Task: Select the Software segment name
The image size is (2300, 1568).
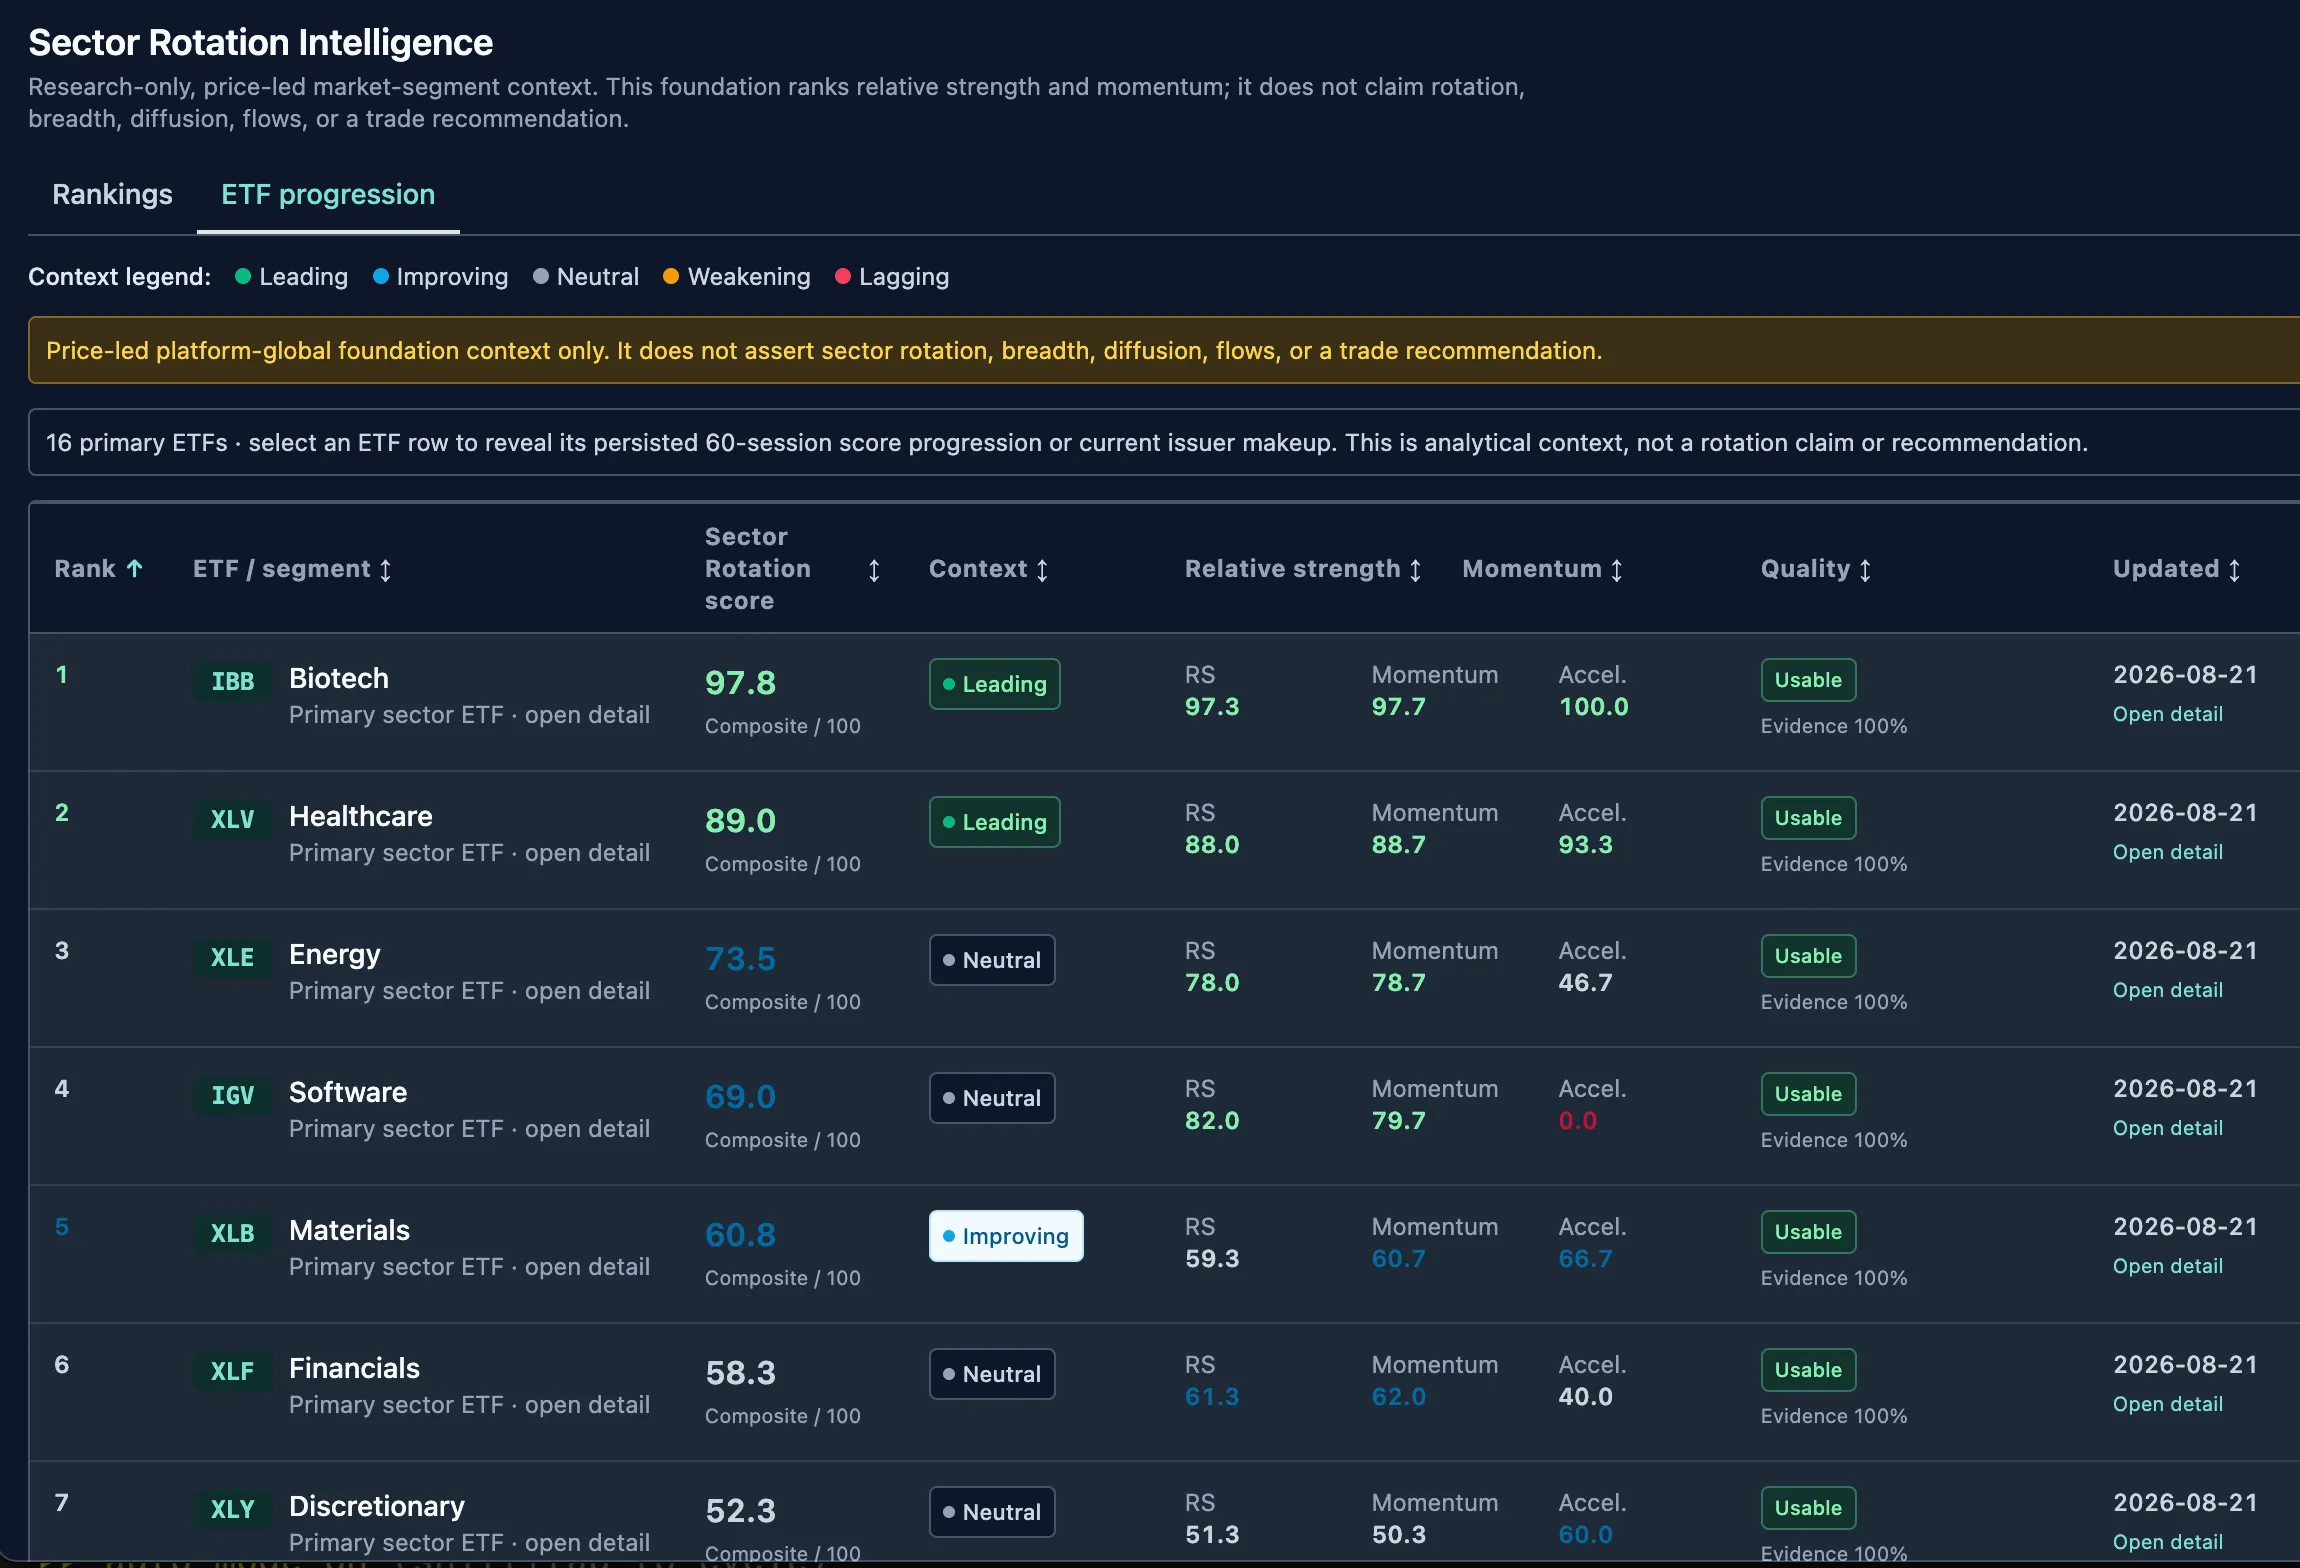Action: tap(348, 1092)
